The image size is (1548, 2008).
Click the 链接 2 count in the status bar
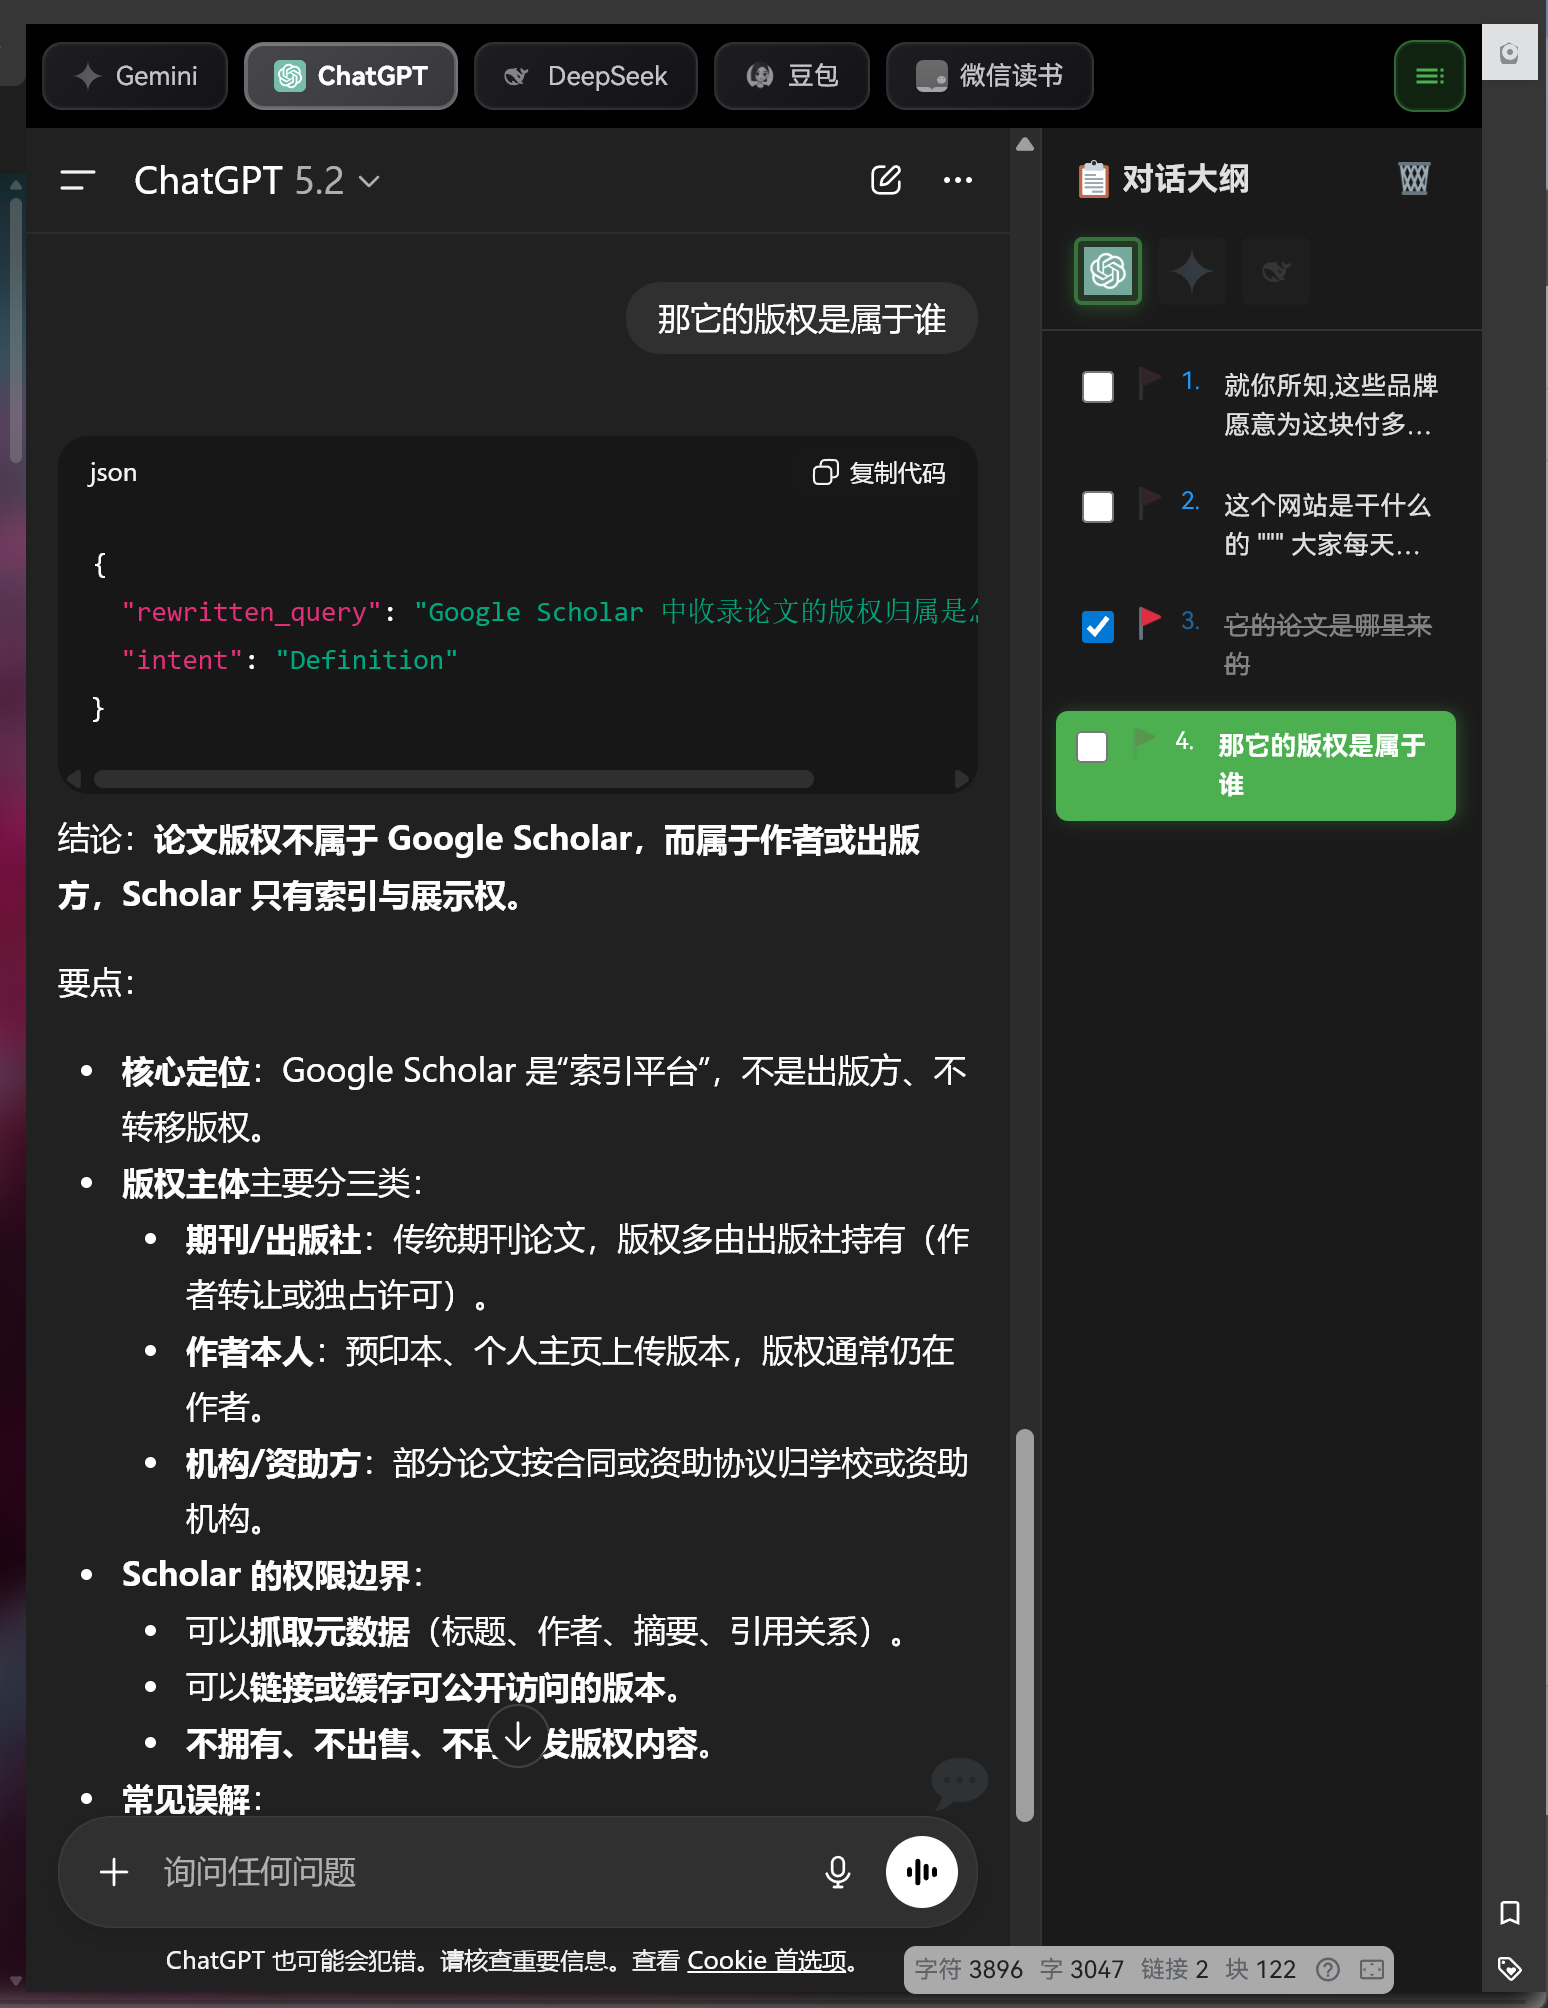point(1175,1969)
